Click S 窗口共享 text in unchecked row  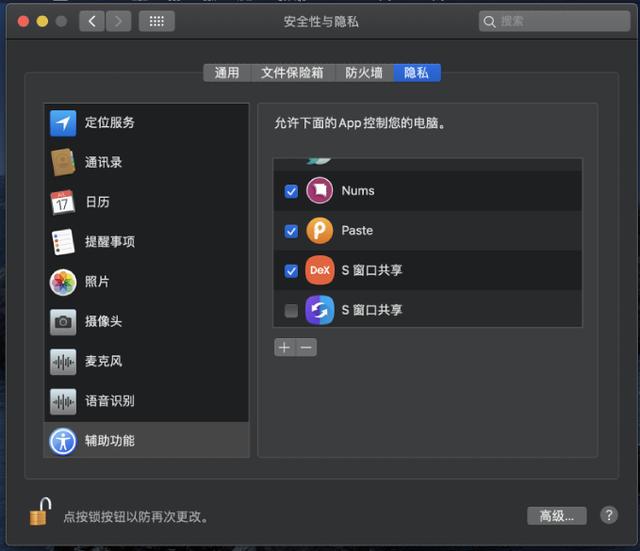pyautogui.click(x=372, y=310)
